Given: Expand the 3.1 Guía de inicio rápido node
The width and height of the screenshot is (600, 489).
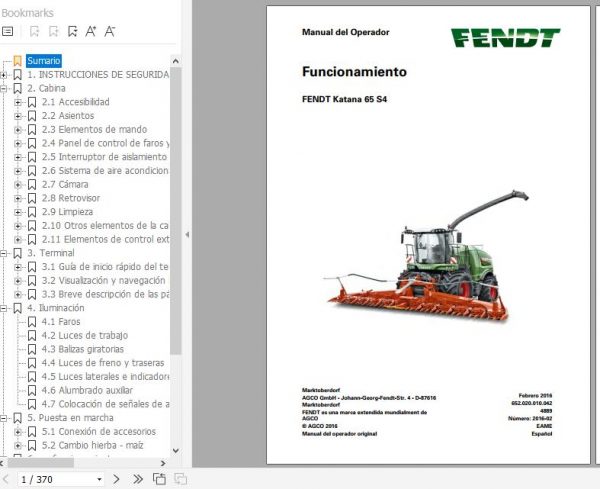Looking at the screenshot, I should 18,267.
